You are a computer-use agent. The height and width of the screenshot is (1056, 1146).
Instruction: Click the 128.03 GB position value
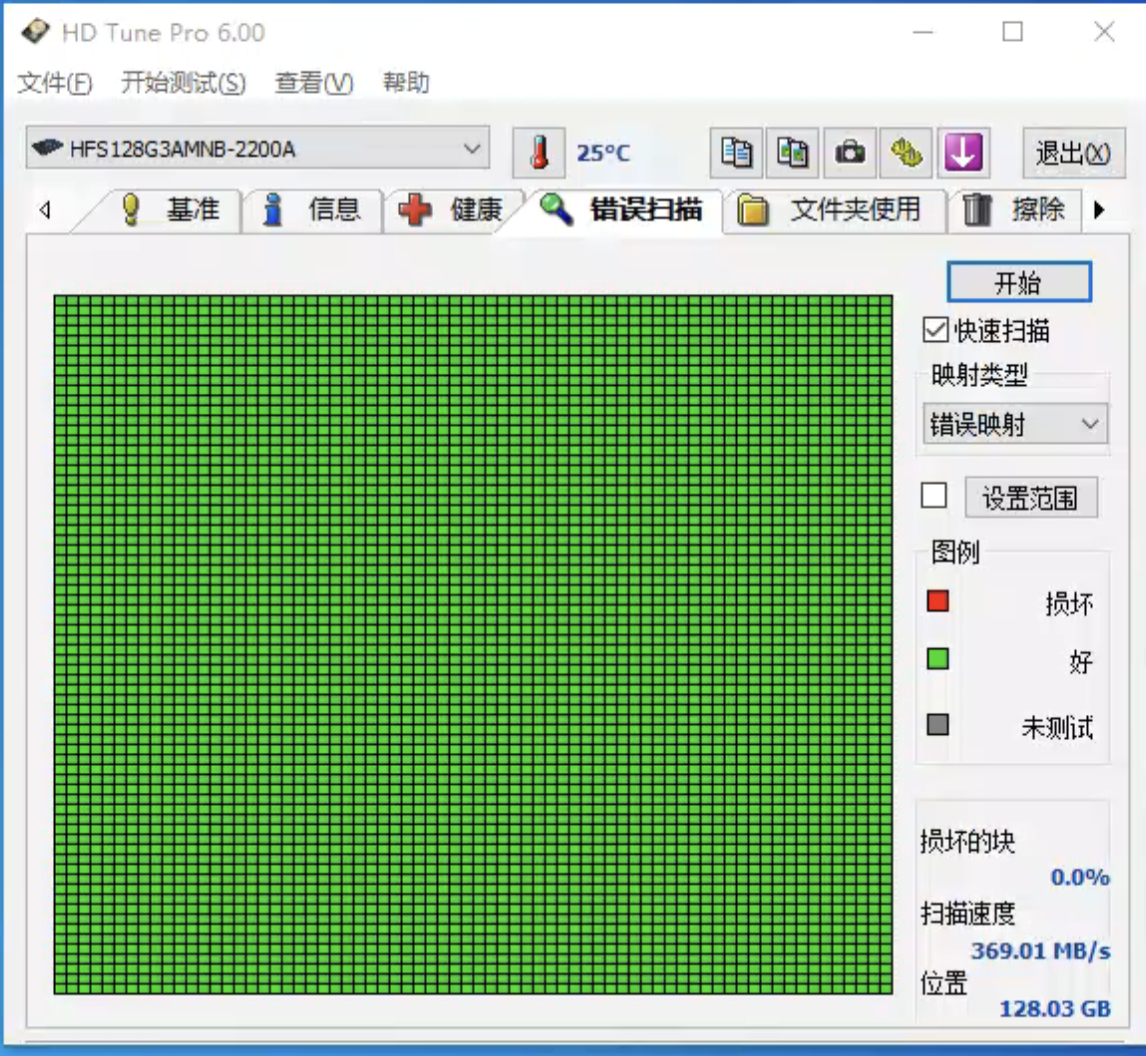(x=1055, y=1008)
